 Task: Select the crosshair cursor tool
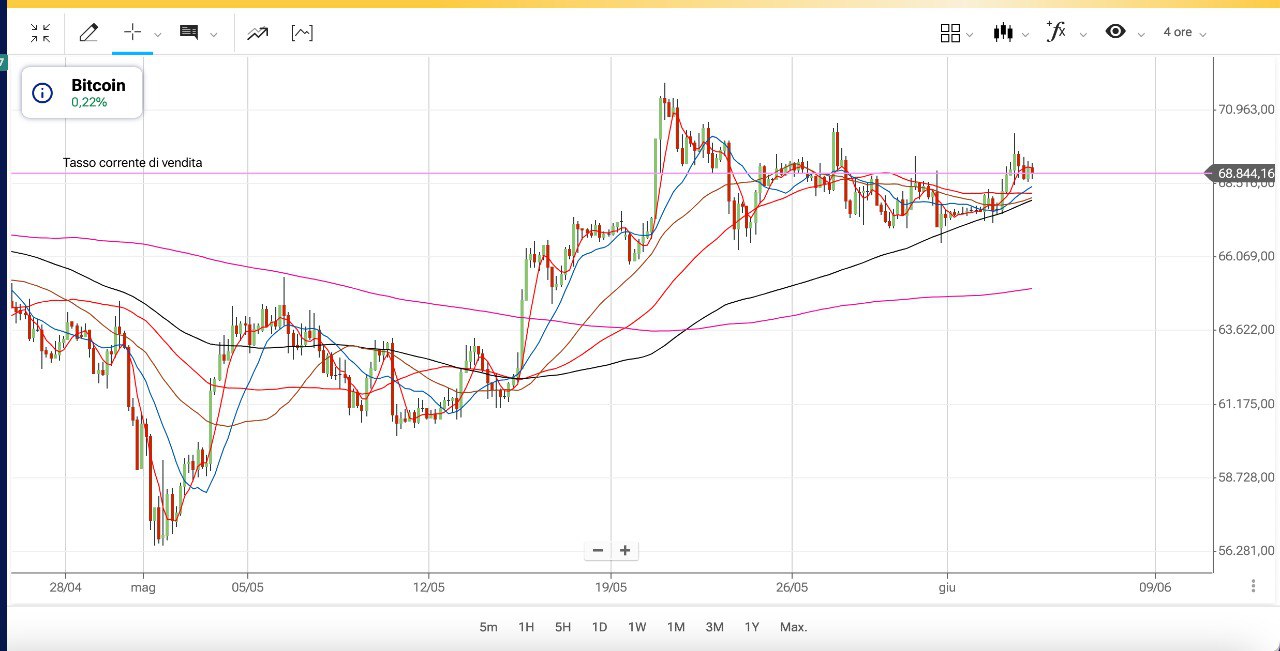click(132, 32)
